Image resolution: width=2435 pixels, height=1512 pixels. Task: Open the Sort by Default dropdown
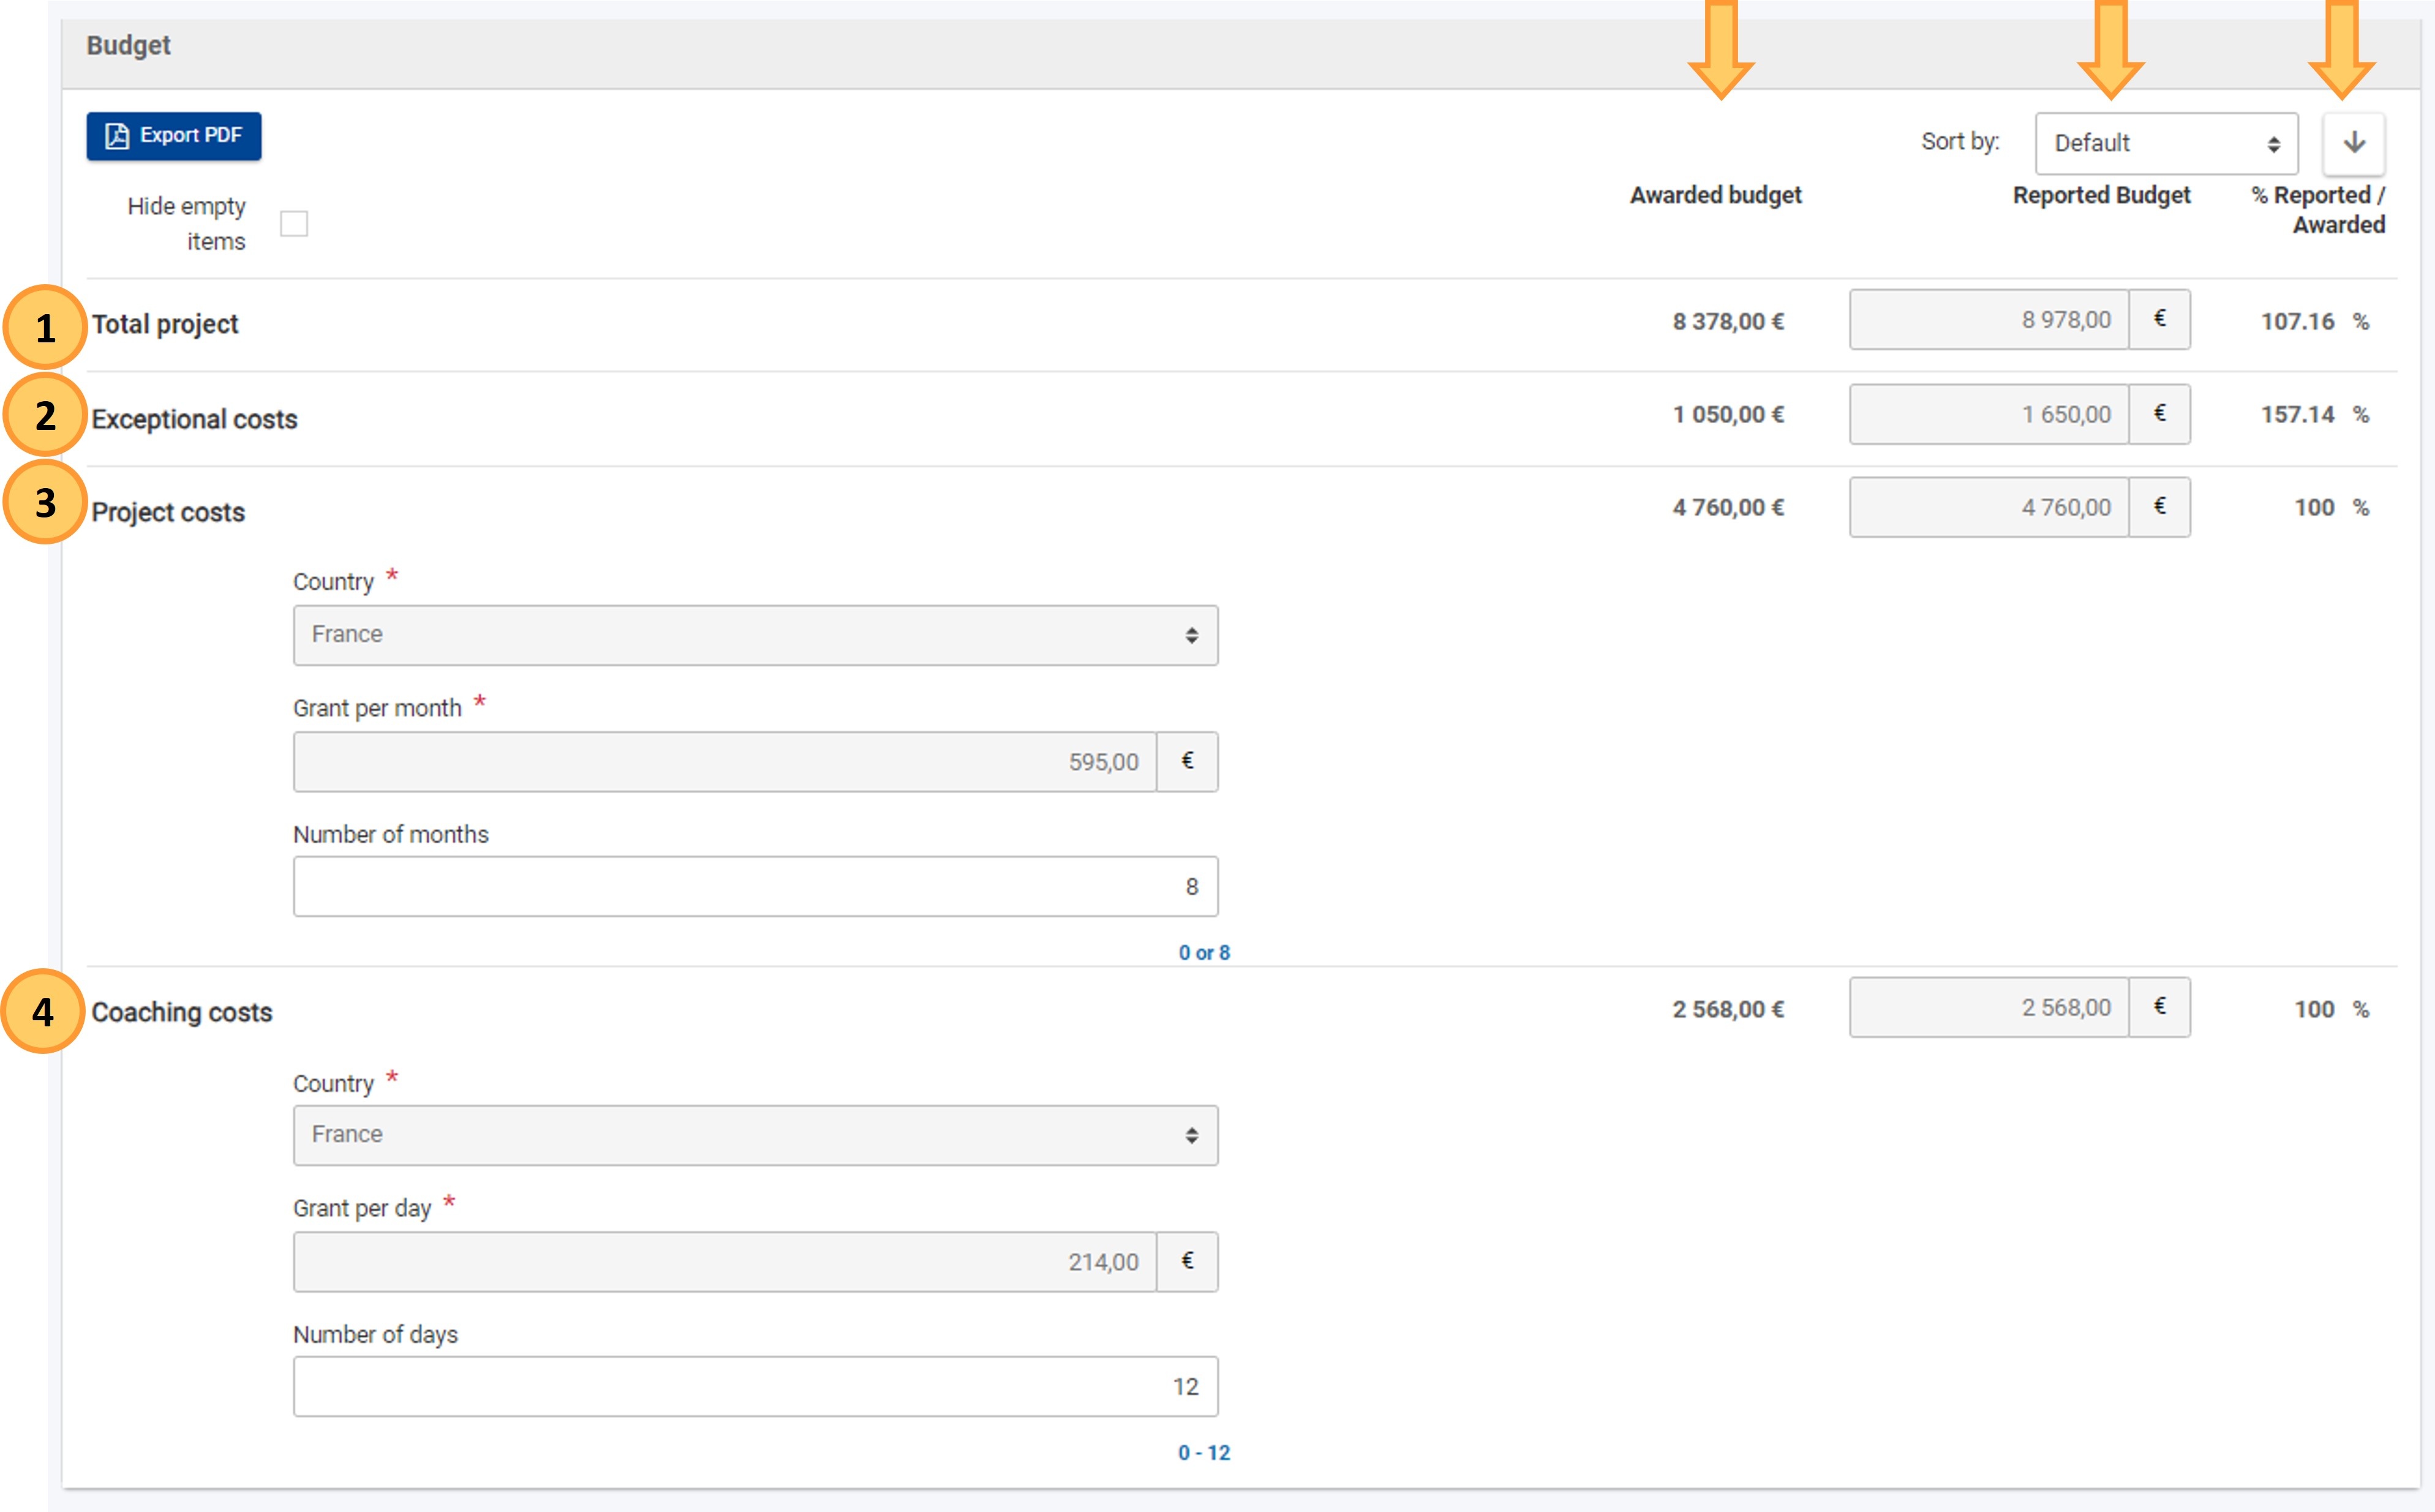coord(2165,143)
